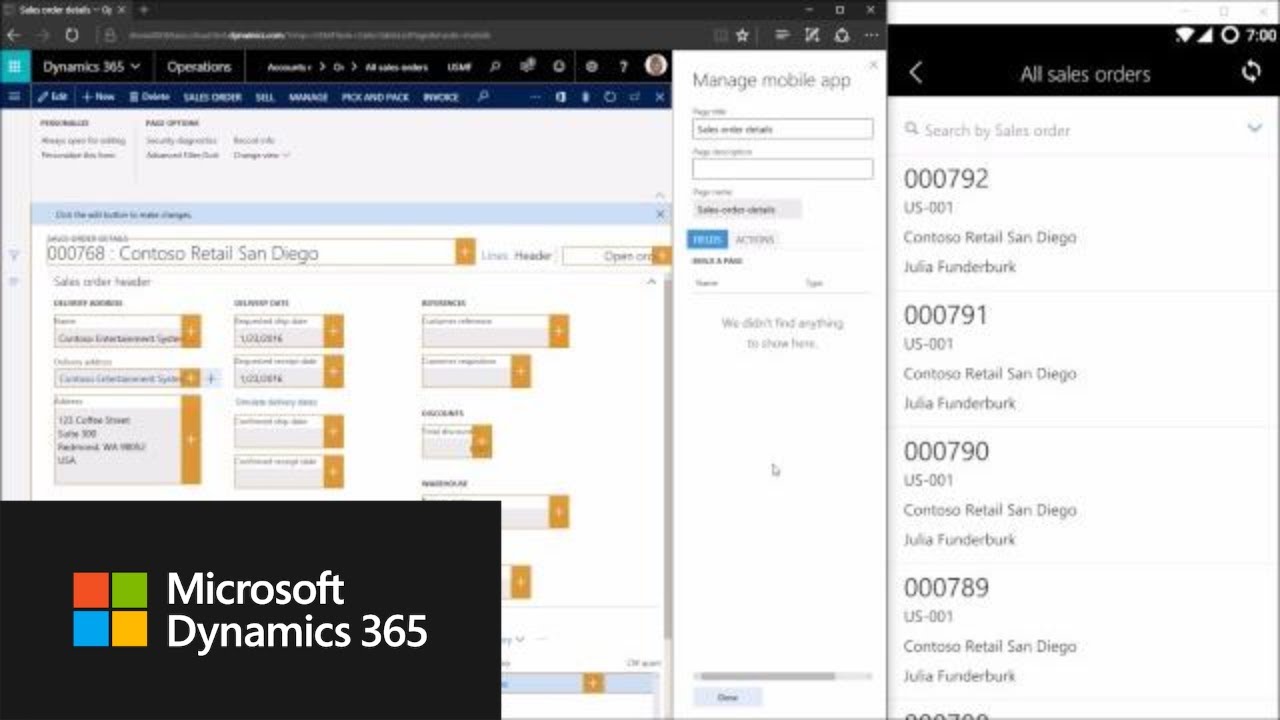
Task: Close the Manage mobile app pane
Action: point(873,65)
